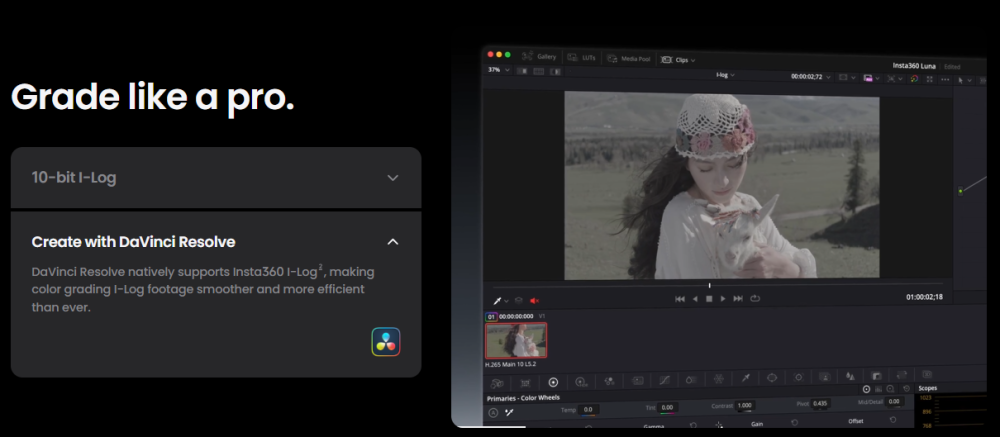
Task: Click the viewer eyedropper tool
Action: coord(497,300)
